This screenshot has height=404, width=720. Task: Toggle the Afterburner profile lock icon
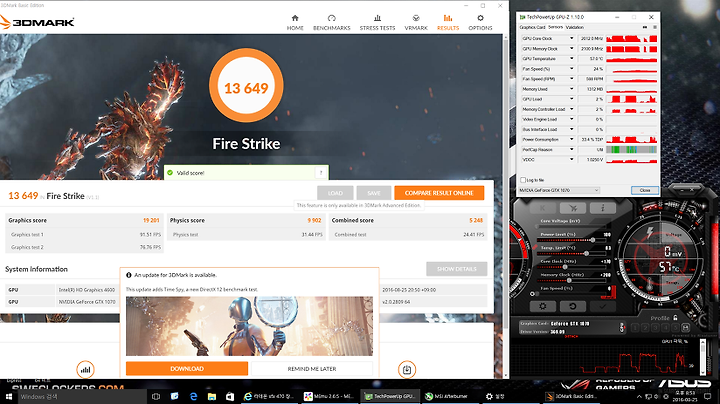pyautogui.click(x=675, y=318)
